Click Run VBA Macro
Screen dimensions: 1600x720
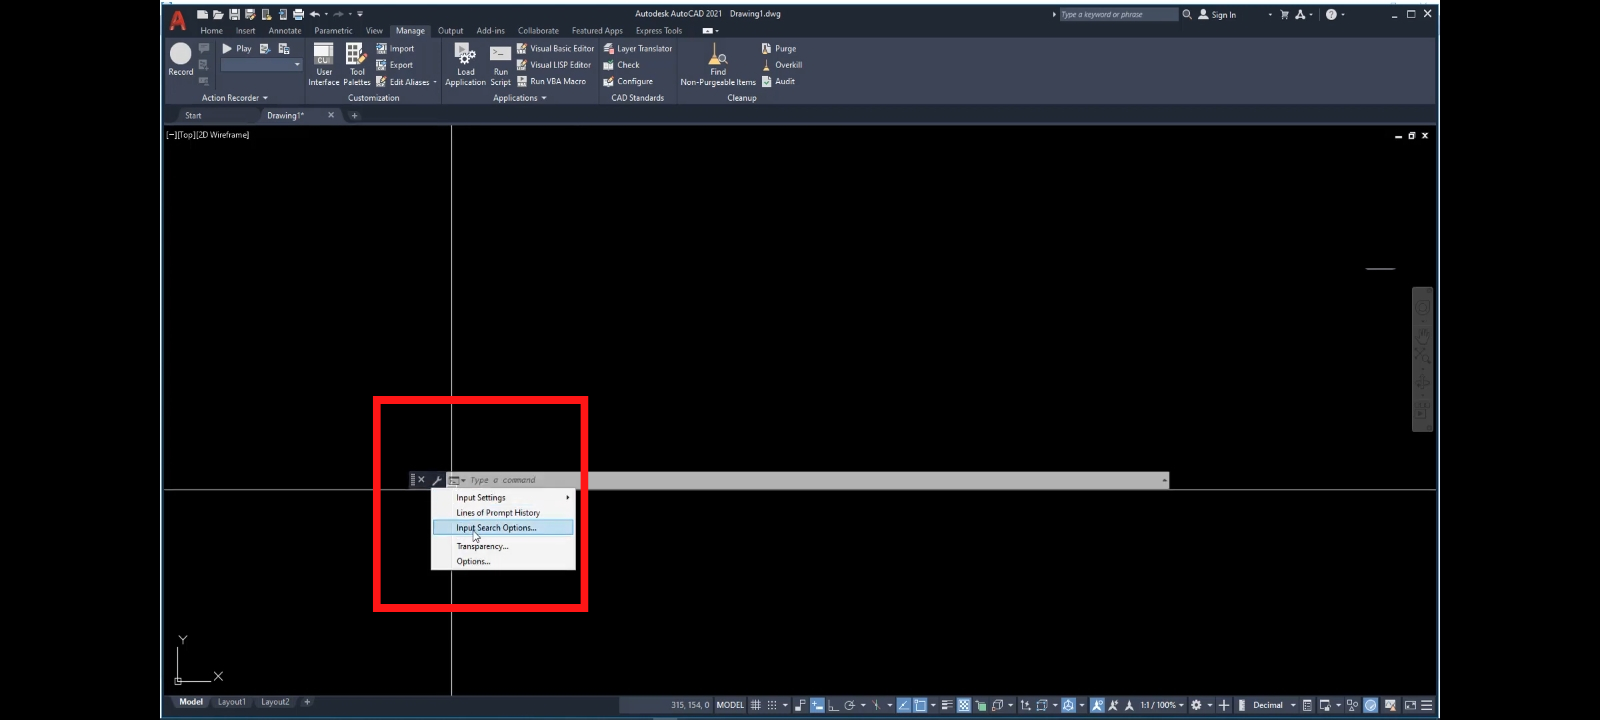551,81
